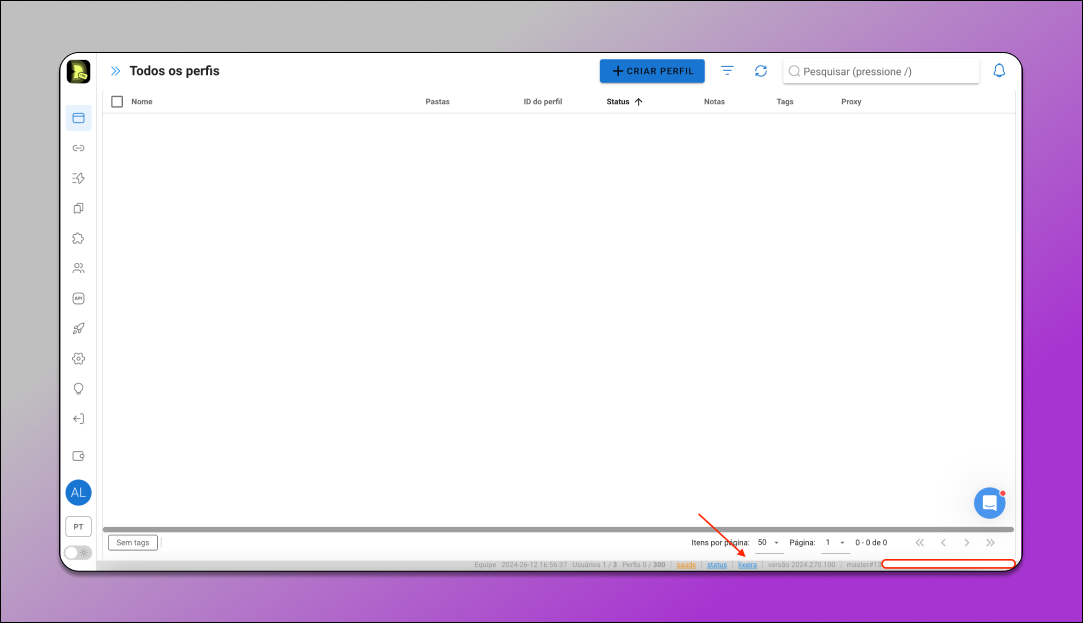Go to the first page
The width and height of the screenshot is (1083, 623).
[919, 543]
